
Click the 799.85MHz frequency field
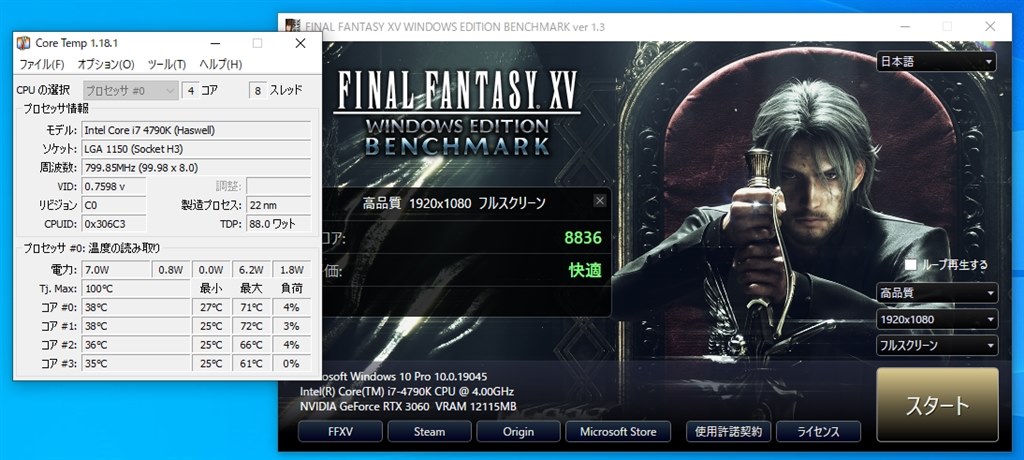pyautogui.click(x=196, y=168)
